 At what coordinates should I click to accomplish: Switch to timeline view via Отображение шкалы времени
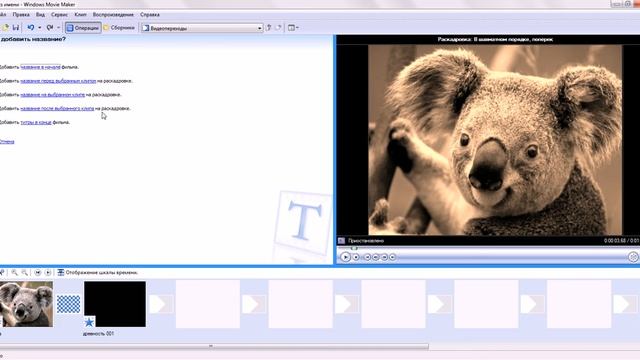tap(98, 273)
